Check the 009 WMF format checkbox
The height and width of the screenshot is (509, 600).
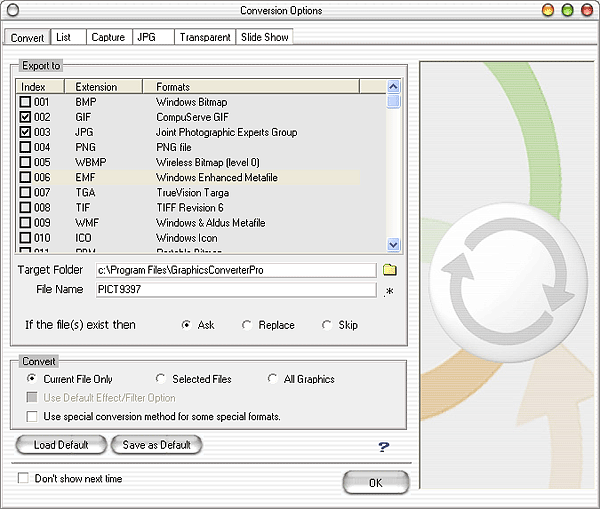click(25, 222)
